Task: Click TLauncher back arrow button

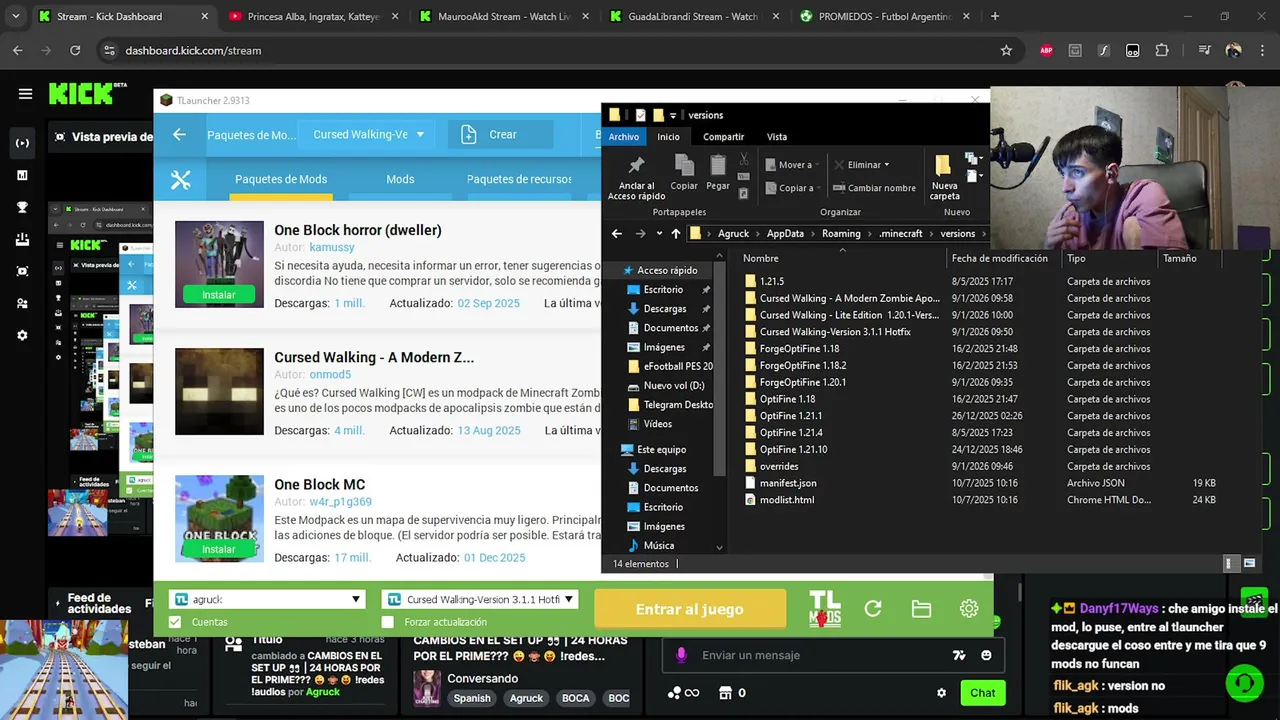Action: (x=179, y=135)
